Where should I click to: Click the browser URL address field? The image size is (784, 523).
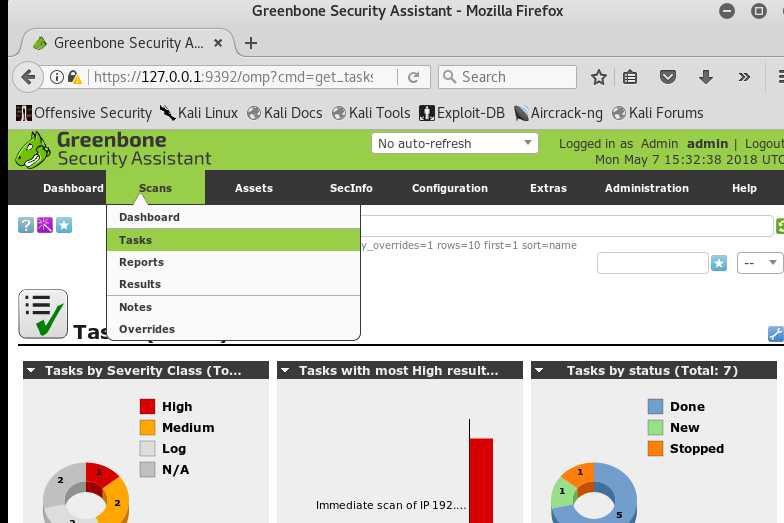233,77
